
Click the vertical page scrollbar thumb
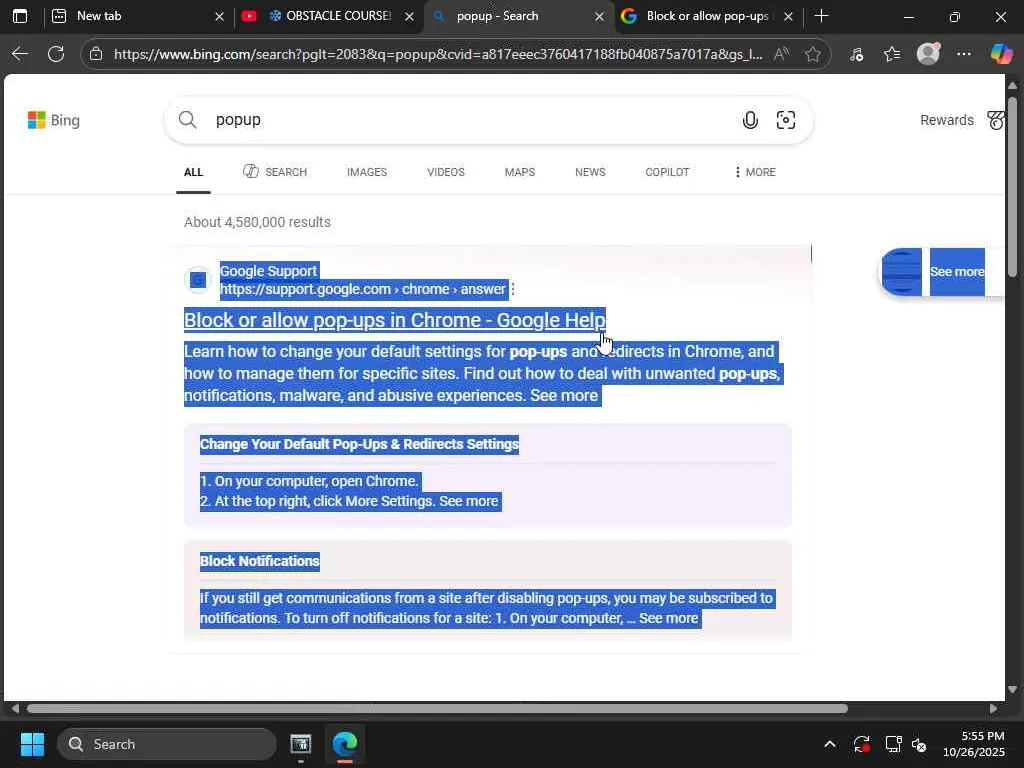tap(1012, 186)
